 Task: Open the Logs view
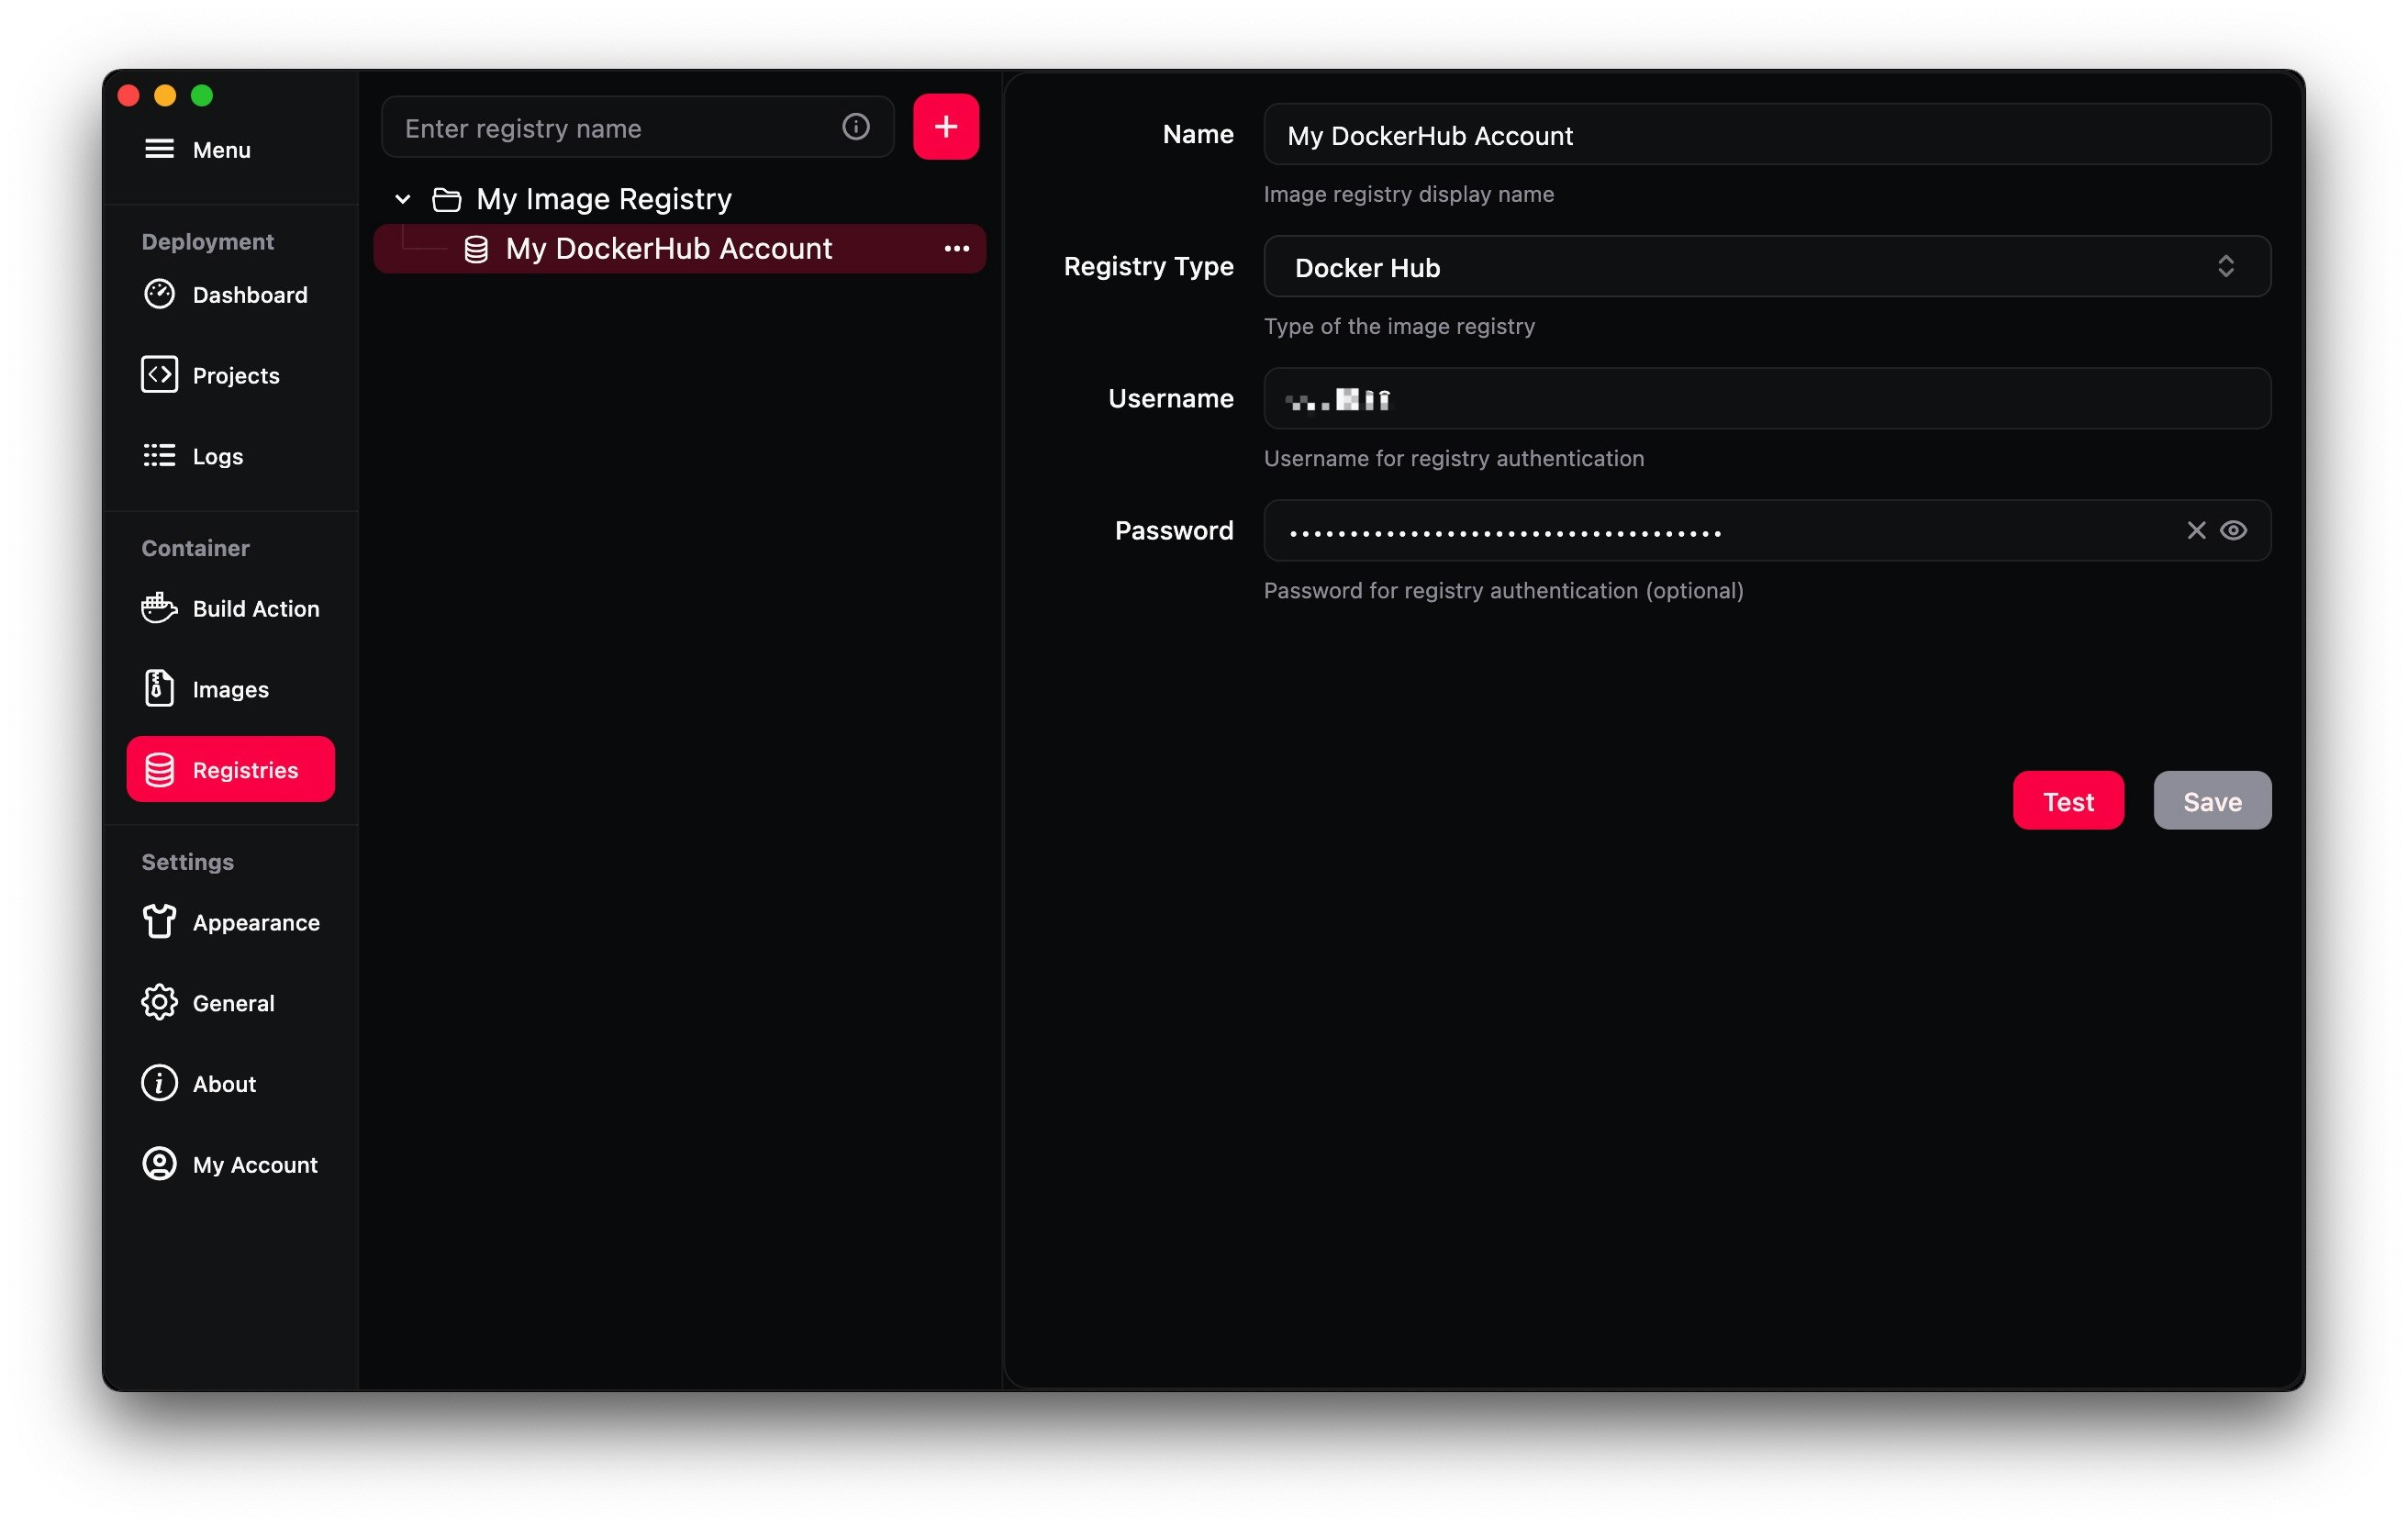point(217,456)
